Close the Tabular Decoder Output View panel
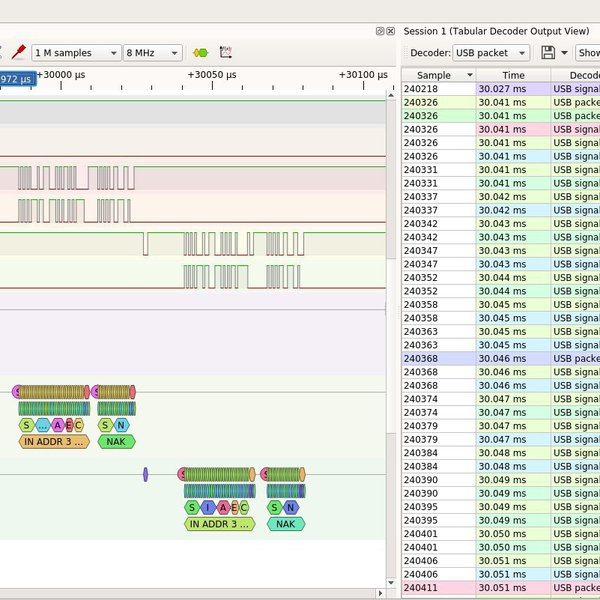This screenshot has height=600, width=600. [x=391, y=31]
